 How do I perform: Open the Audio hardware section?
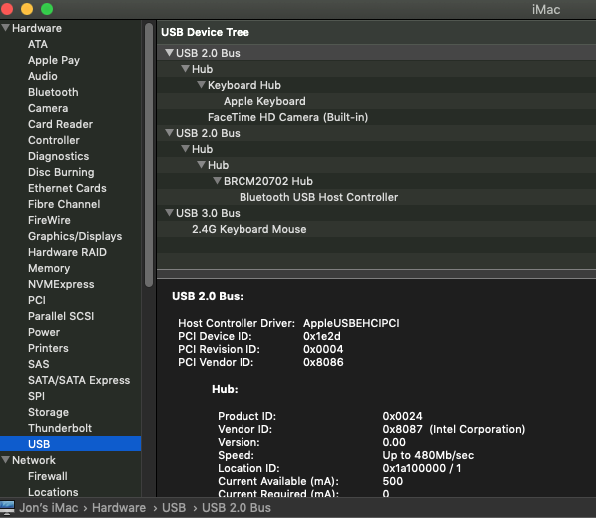point(43,76)
